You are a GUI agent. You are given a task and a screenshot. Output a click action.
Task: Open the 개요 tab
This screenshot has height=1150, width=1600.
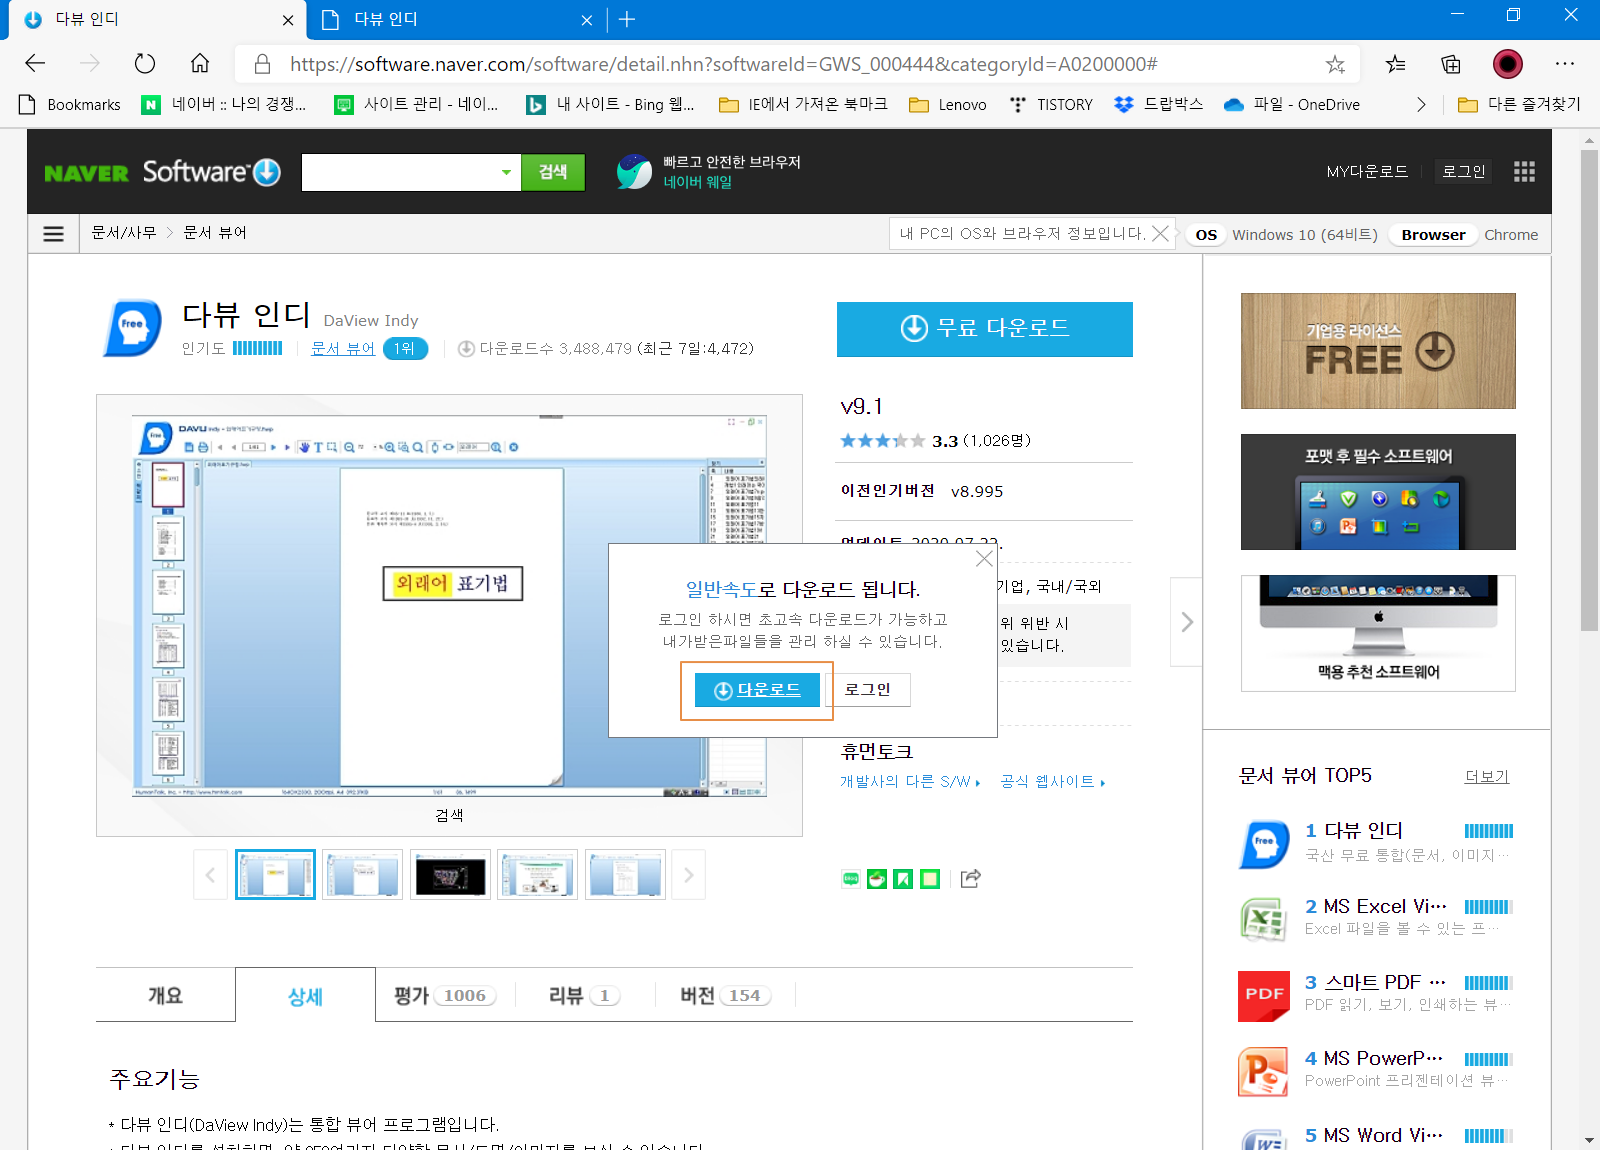pyautogui.click(x=165, y=995)
